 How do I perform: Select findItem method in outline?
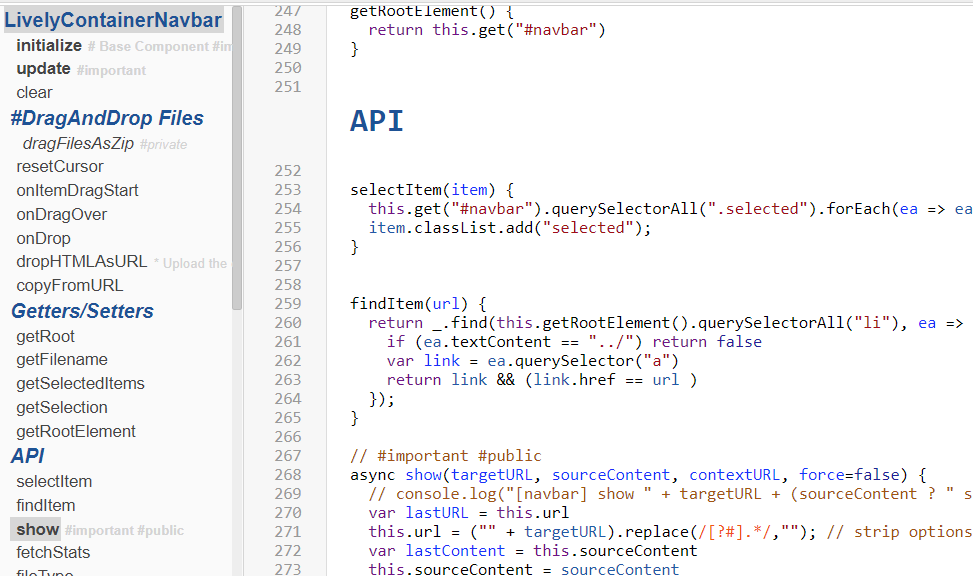point(46,505)
